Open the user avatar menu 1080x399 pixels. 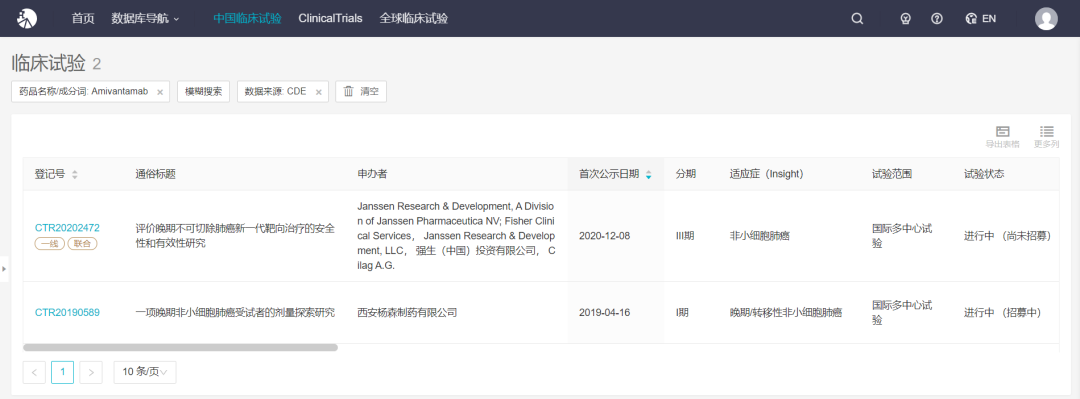[1046, 19]
